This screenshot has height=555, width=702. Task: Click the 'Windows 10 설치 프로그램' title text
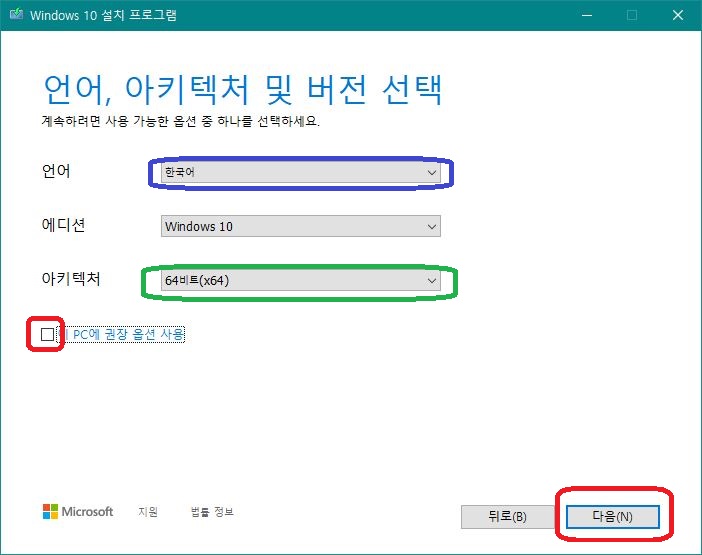point(103,15)
